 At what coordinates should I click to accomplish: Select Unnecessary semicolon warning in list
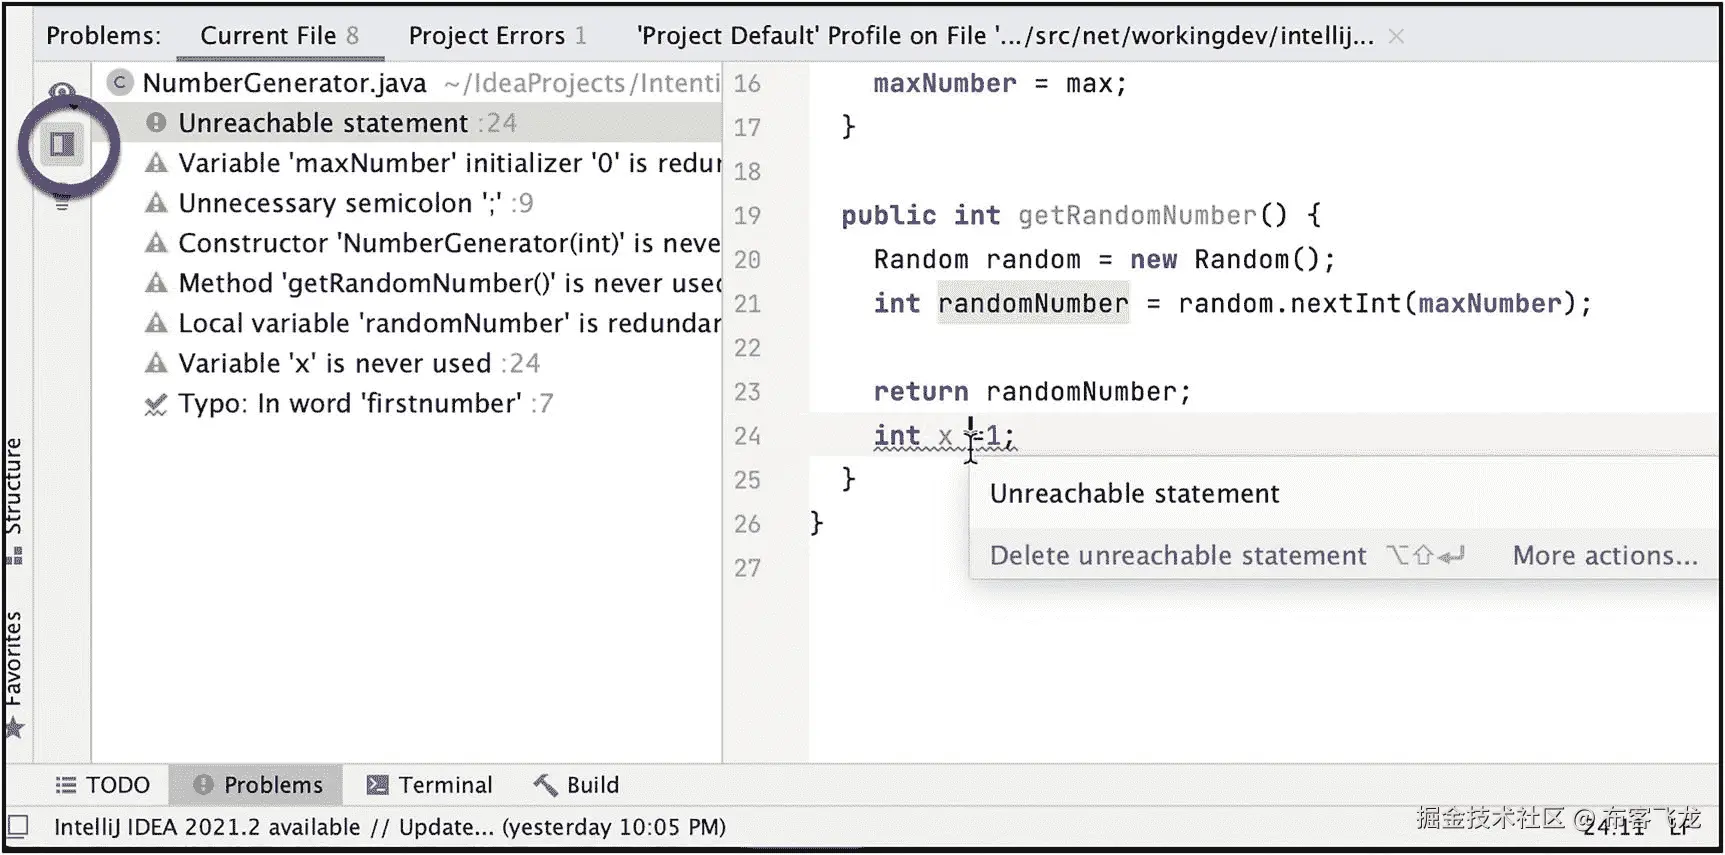click(340, 203)
